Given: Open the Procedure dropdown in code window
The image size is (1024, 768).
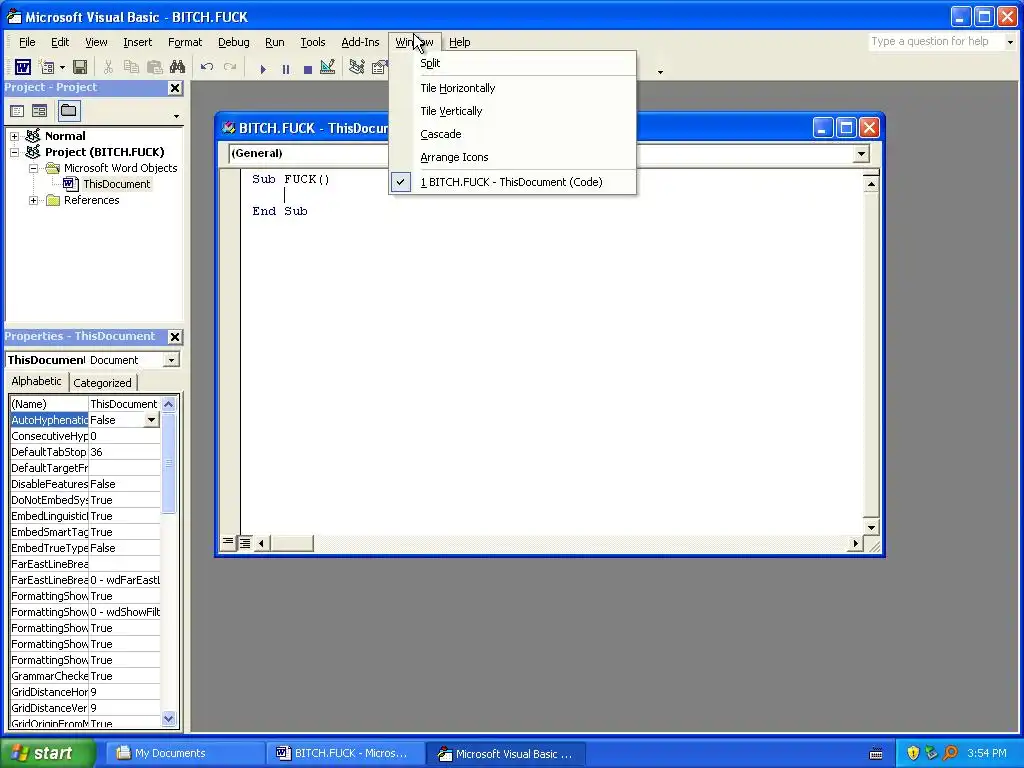Looking at the screenshot, I should (861, 153).
